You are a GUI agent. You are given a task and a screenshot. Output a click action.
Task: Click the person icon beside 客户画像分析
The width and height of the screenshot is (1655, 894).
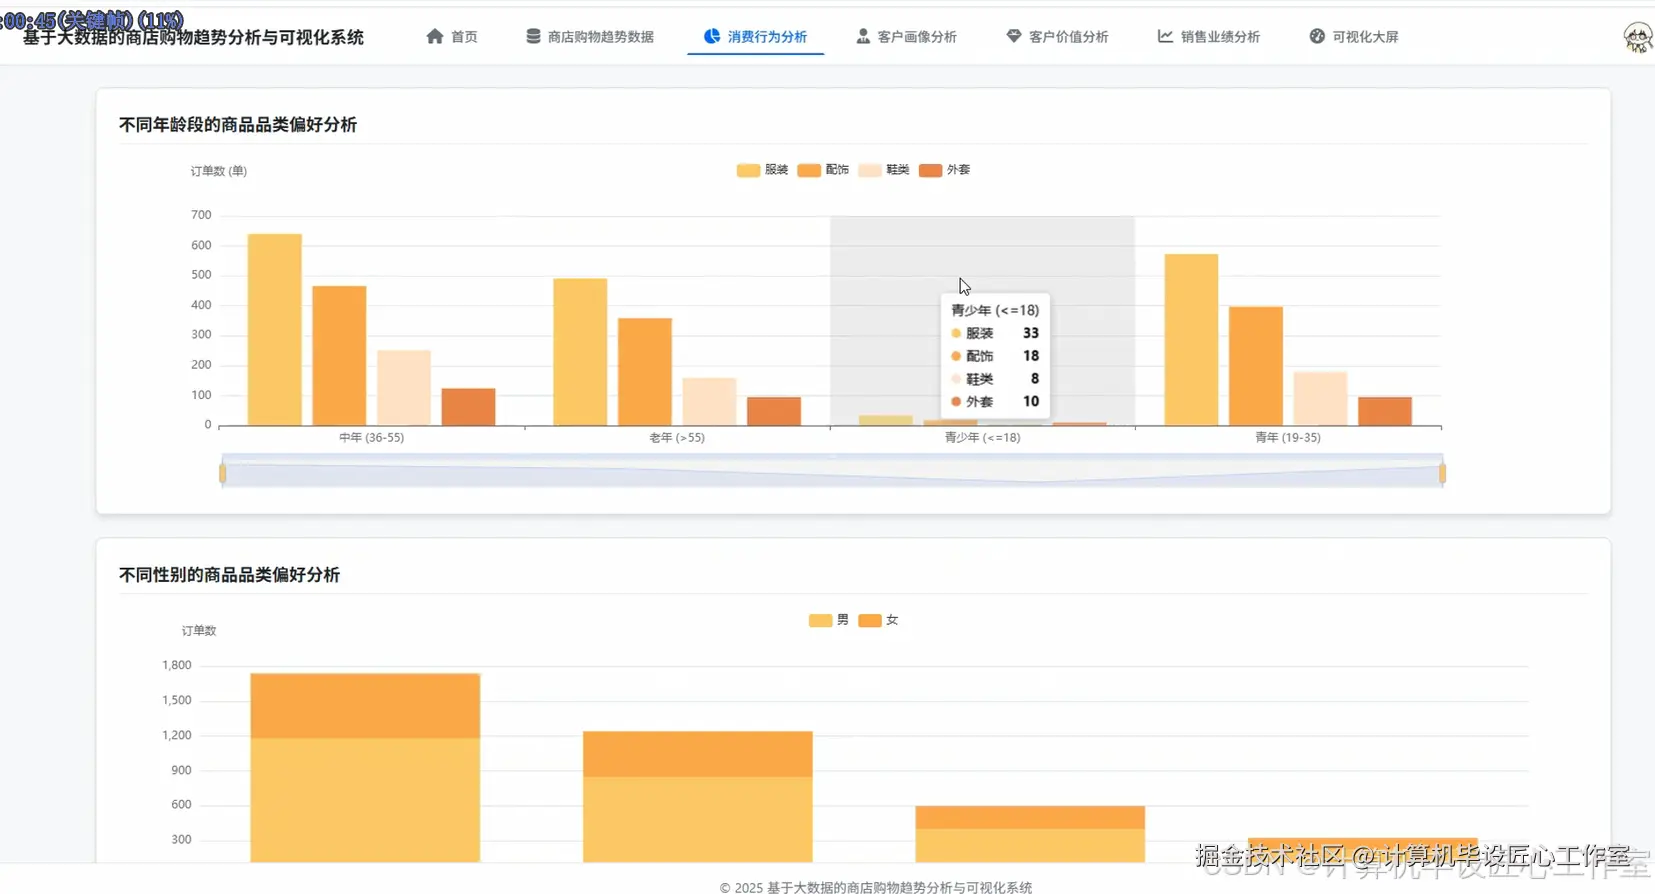tap(863, 36)
